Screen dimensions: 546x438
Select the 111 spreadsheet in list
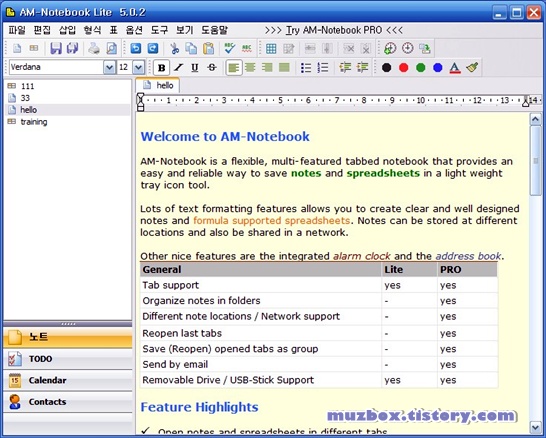[28, 86]
